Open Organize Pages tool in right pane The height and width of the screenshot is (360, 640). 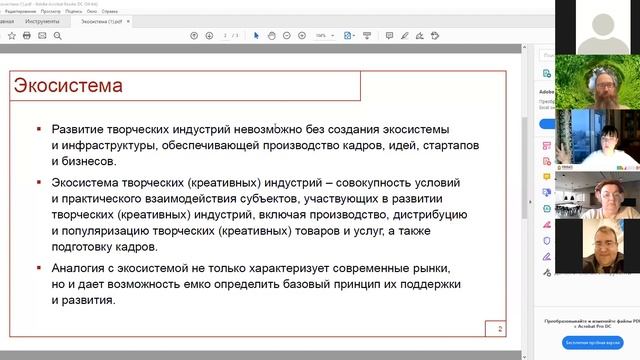[x=547, y=146]
